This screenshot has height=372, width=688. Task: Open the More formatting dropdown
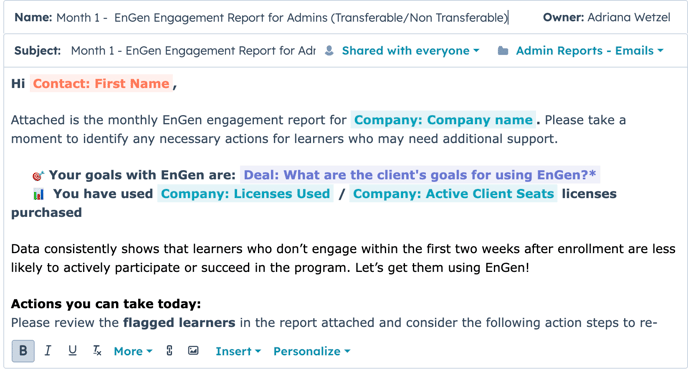[x=133, y=351]
